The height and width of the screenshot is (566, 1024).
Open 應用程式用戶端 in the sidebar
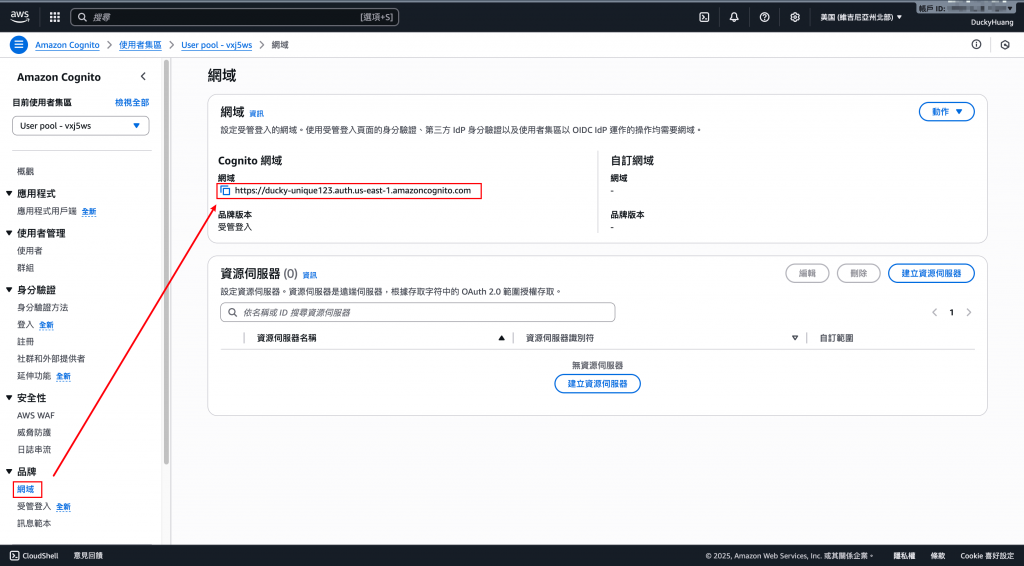coord(47,212)
